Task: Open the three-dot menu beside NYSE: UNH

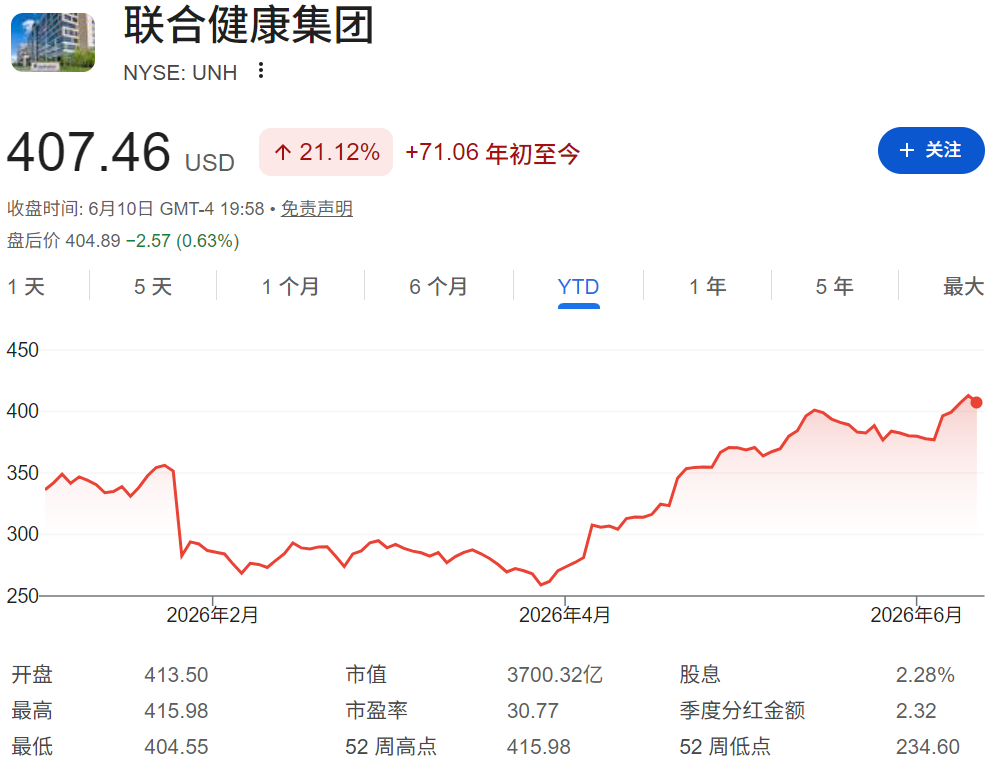Action: pyautogui.click(x=261, y=71)
